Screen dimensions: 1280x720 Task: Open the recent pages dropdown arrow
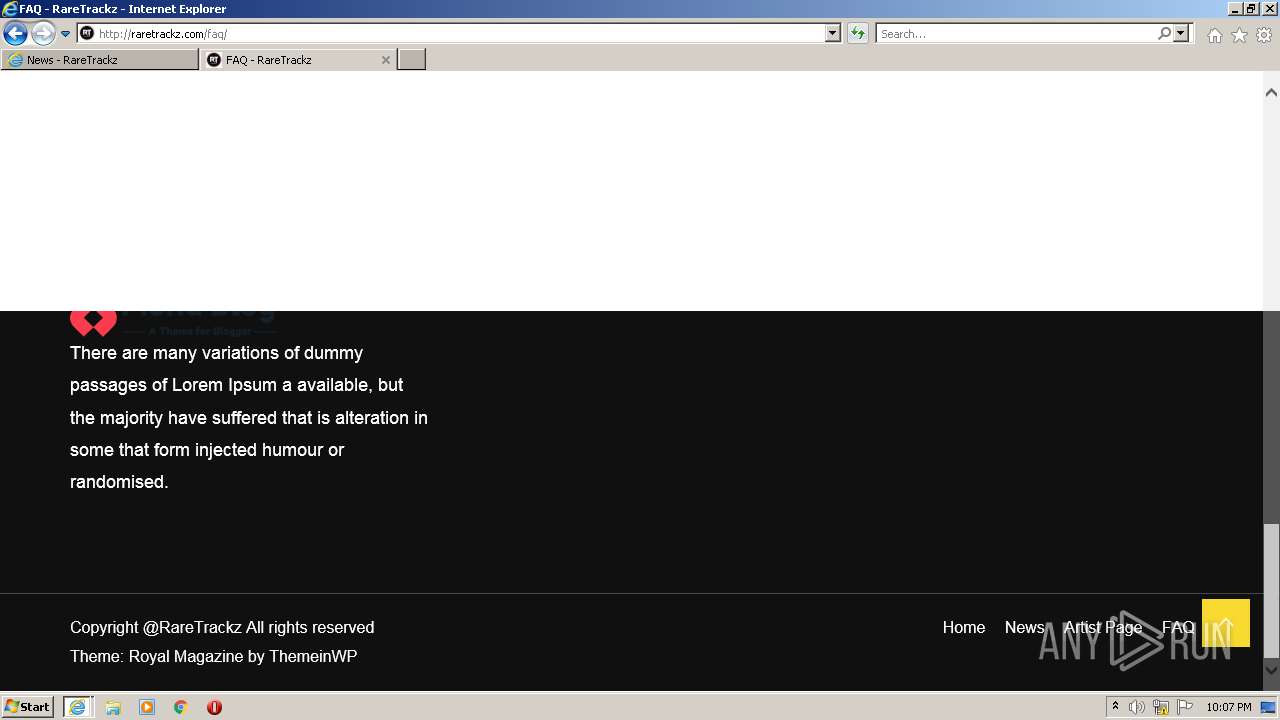pyautogui.click(x=66, y=34)
